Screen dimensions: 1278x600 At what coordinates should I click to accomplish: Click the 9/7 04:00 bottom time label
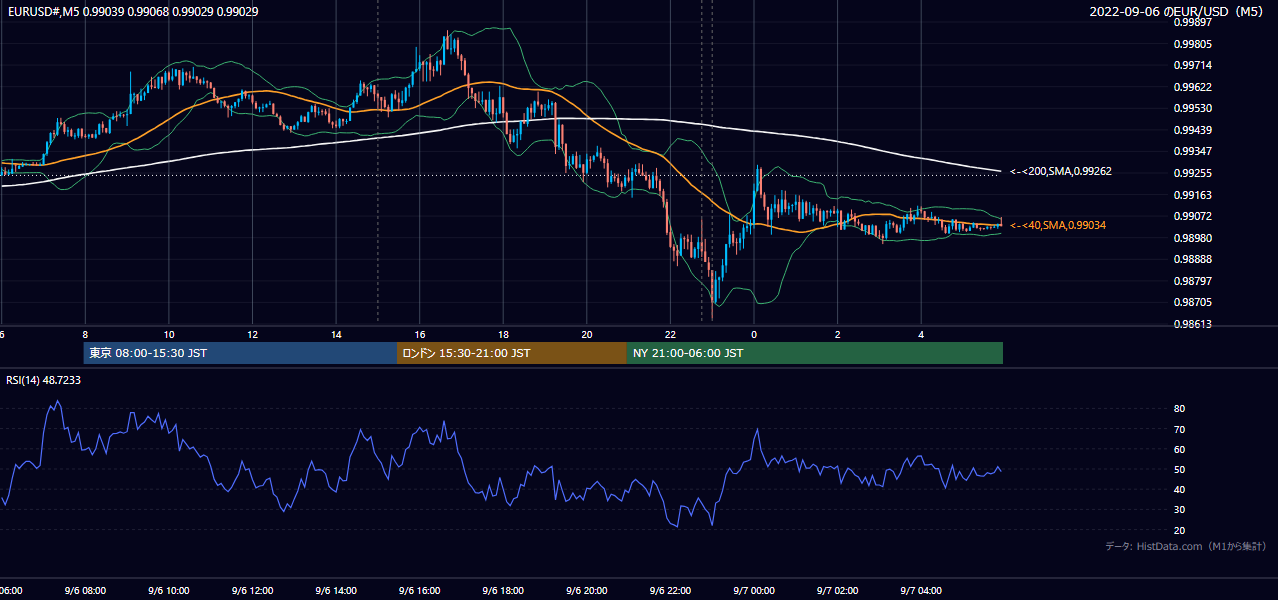[x=921, y=591]
